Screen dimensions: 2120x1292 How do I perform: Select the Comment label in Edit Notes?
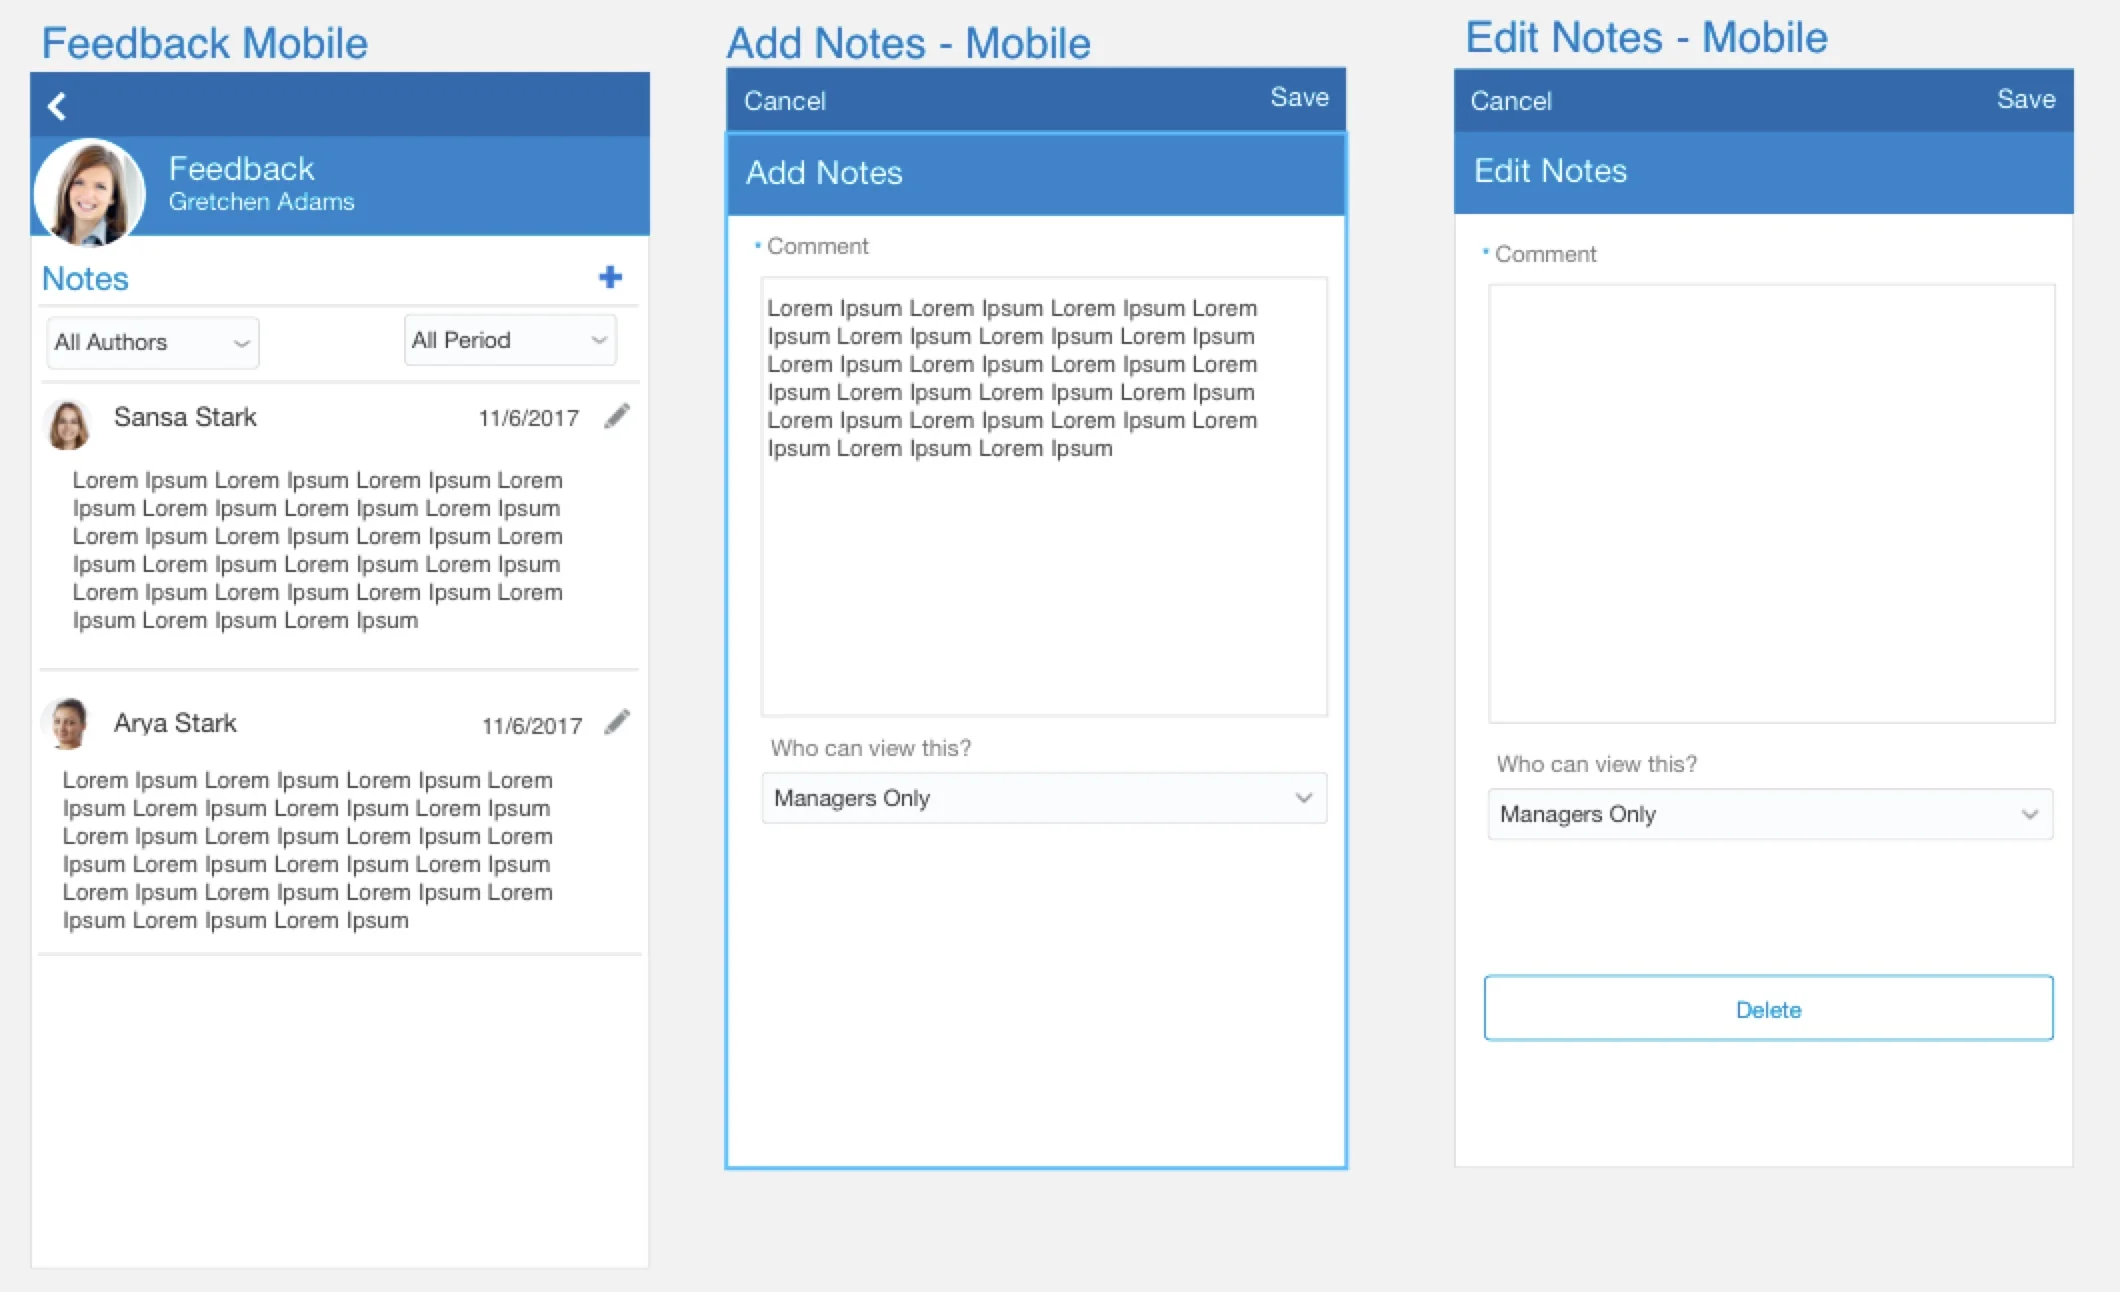pyautogui.click(x=1545, y=254)
